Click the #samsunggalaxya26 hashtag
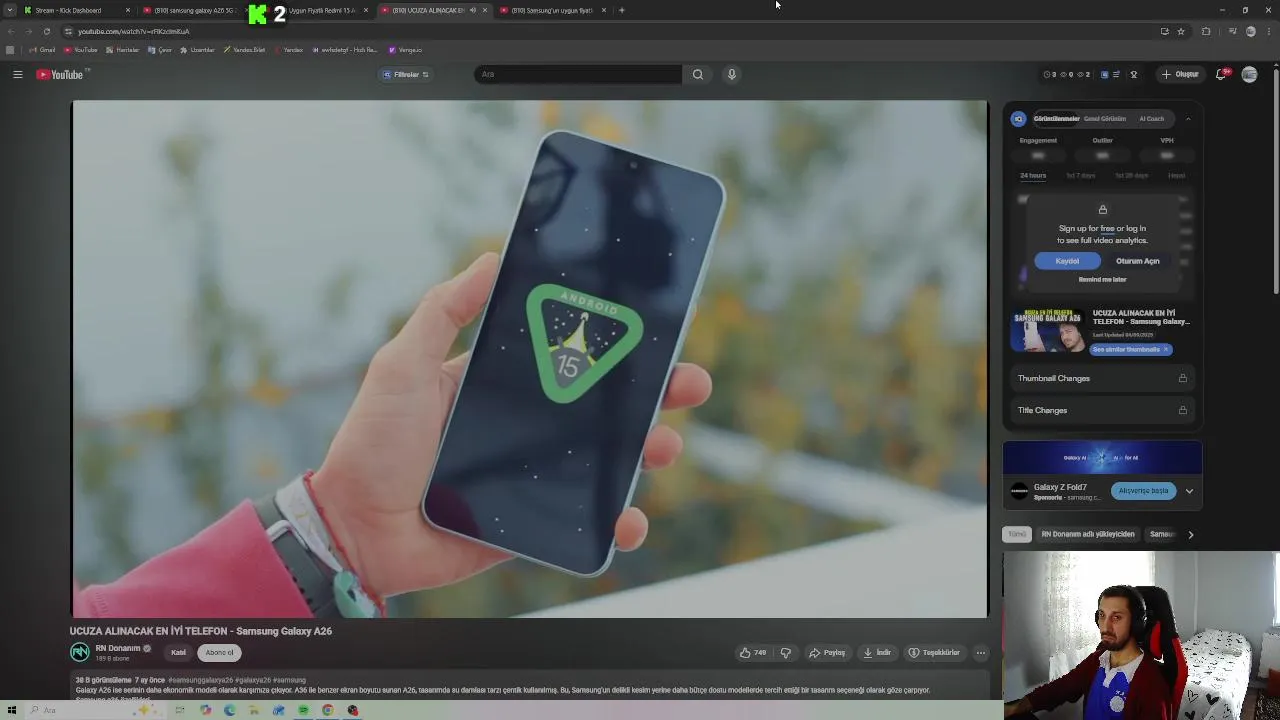 point(200,680)
